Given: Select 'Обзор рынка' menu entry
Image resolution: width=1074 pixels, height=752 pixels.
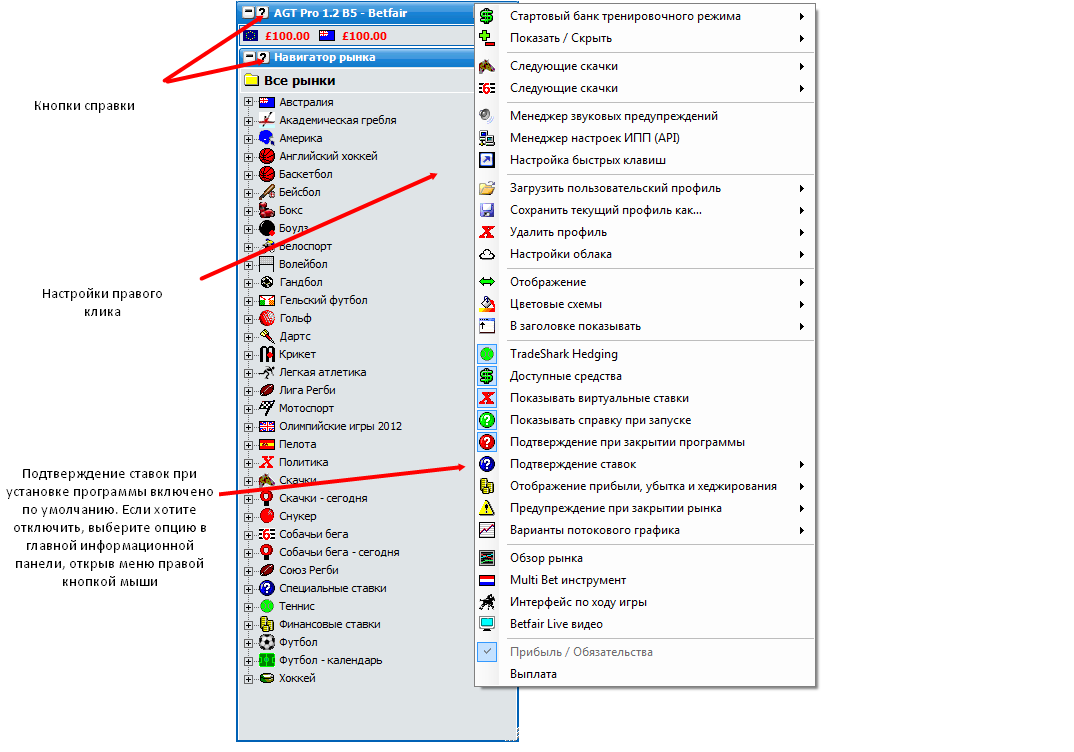Looking at the screenshot, I should tap(546, 558).
